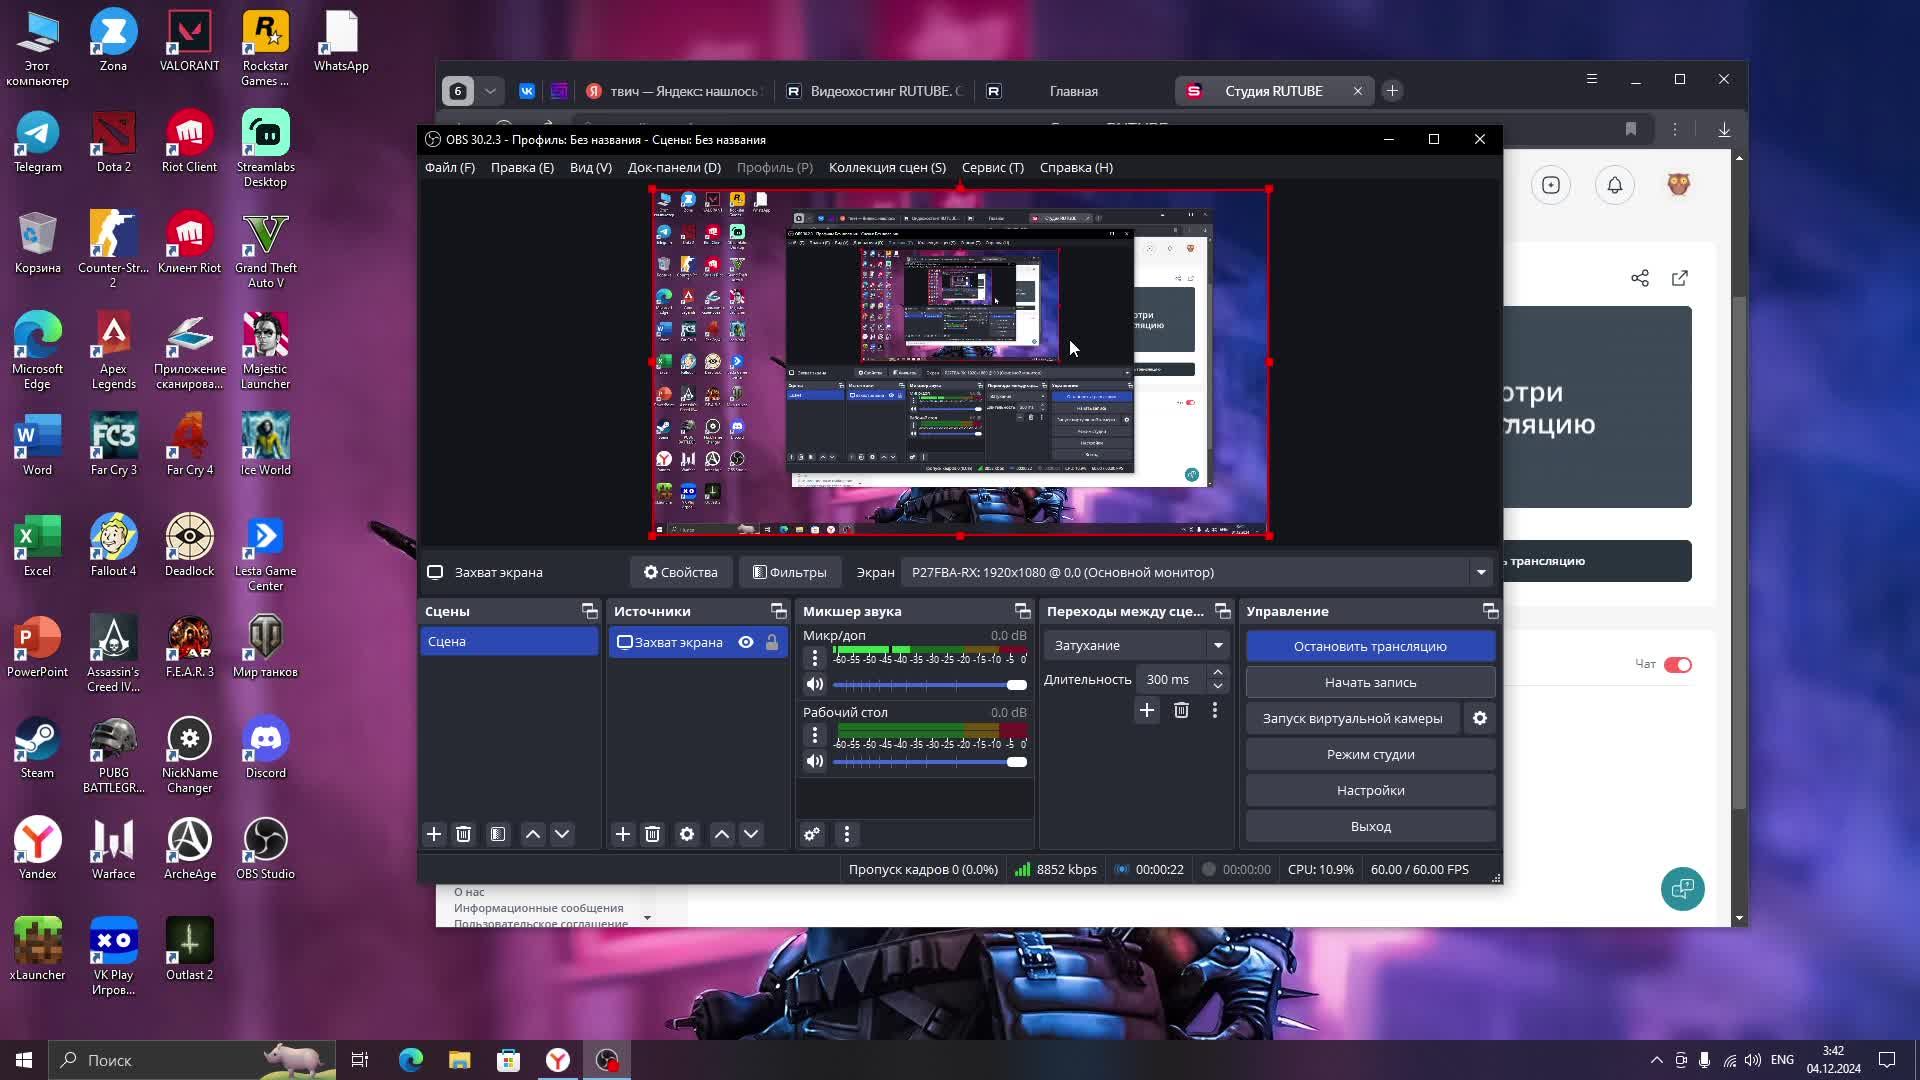Viewport: 1920px width, 1080px height.
Task: Open Свойства for selected source
Action: [x=681, y=572]
